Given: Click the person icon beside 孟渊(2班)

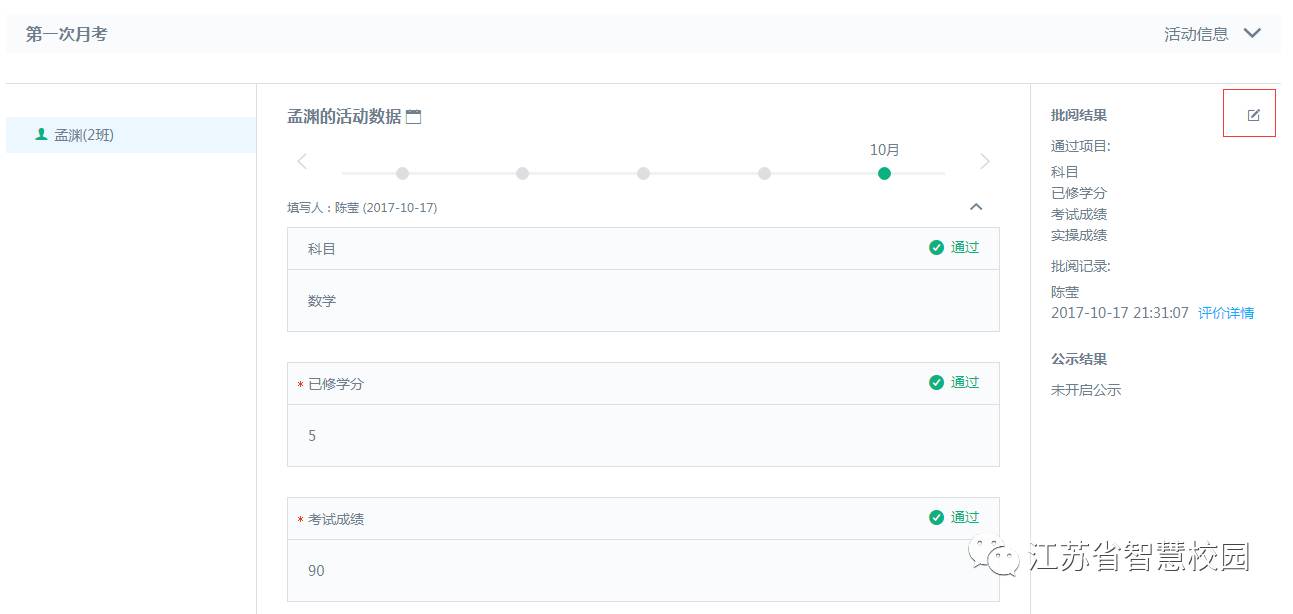Looking at the screenshot, I should (x=41, y=134).
